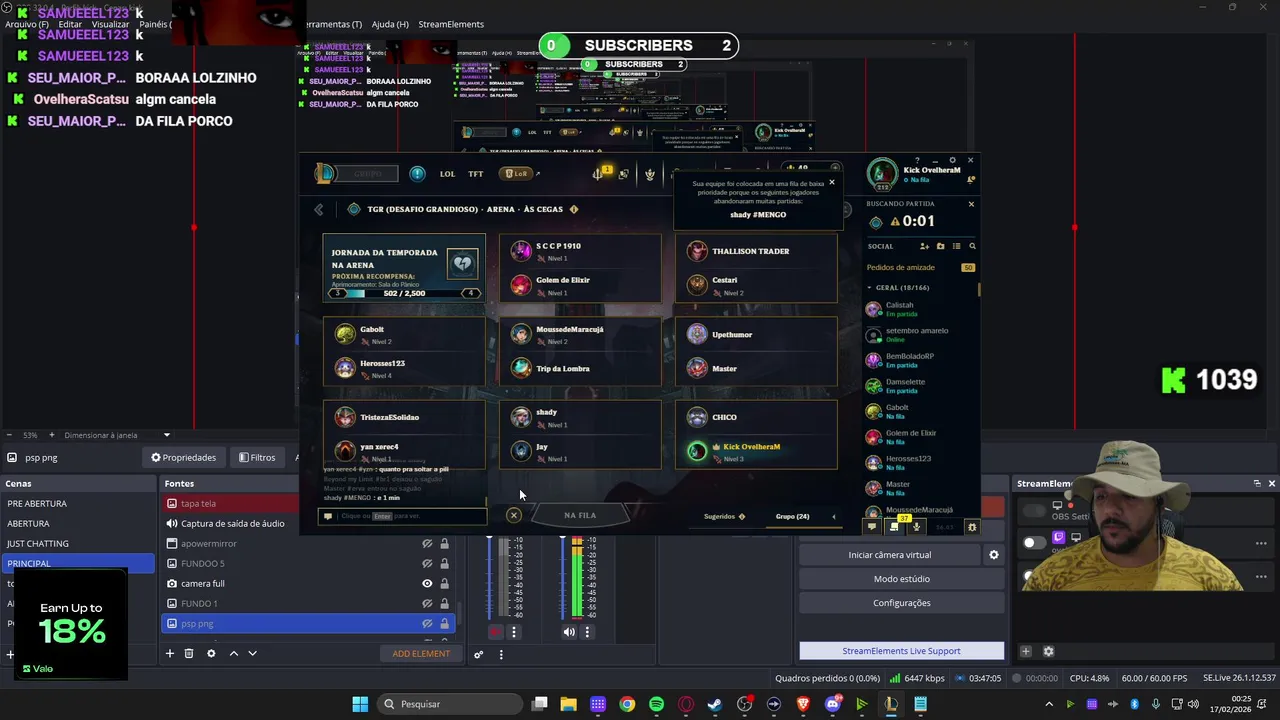Open the audio mixer three-dot menu at bottom
This screenshot has height=720, width=1280.
(x=501, y=654)
